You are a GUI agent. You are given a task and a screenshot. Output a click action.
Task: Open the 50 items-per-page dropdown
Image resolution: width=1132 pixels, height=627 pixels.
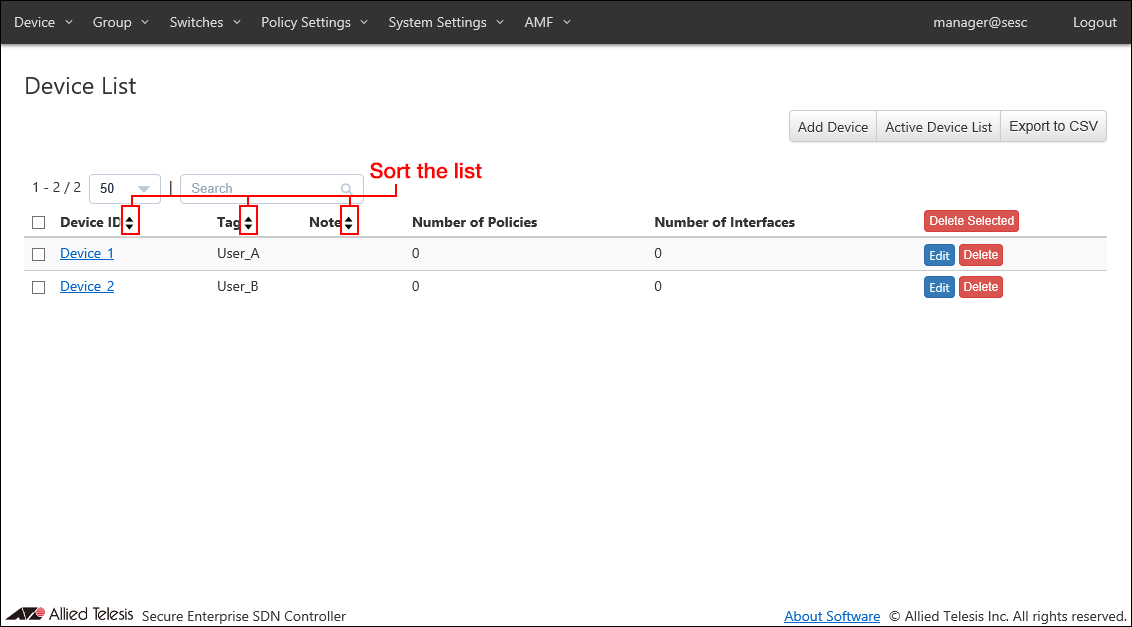(x=125, y=188)
